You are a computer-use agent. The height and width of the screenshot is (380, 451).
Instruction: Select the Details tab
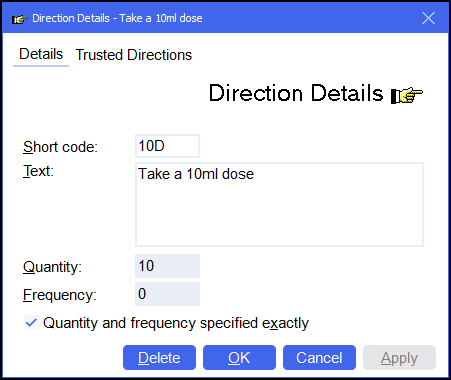41,54
